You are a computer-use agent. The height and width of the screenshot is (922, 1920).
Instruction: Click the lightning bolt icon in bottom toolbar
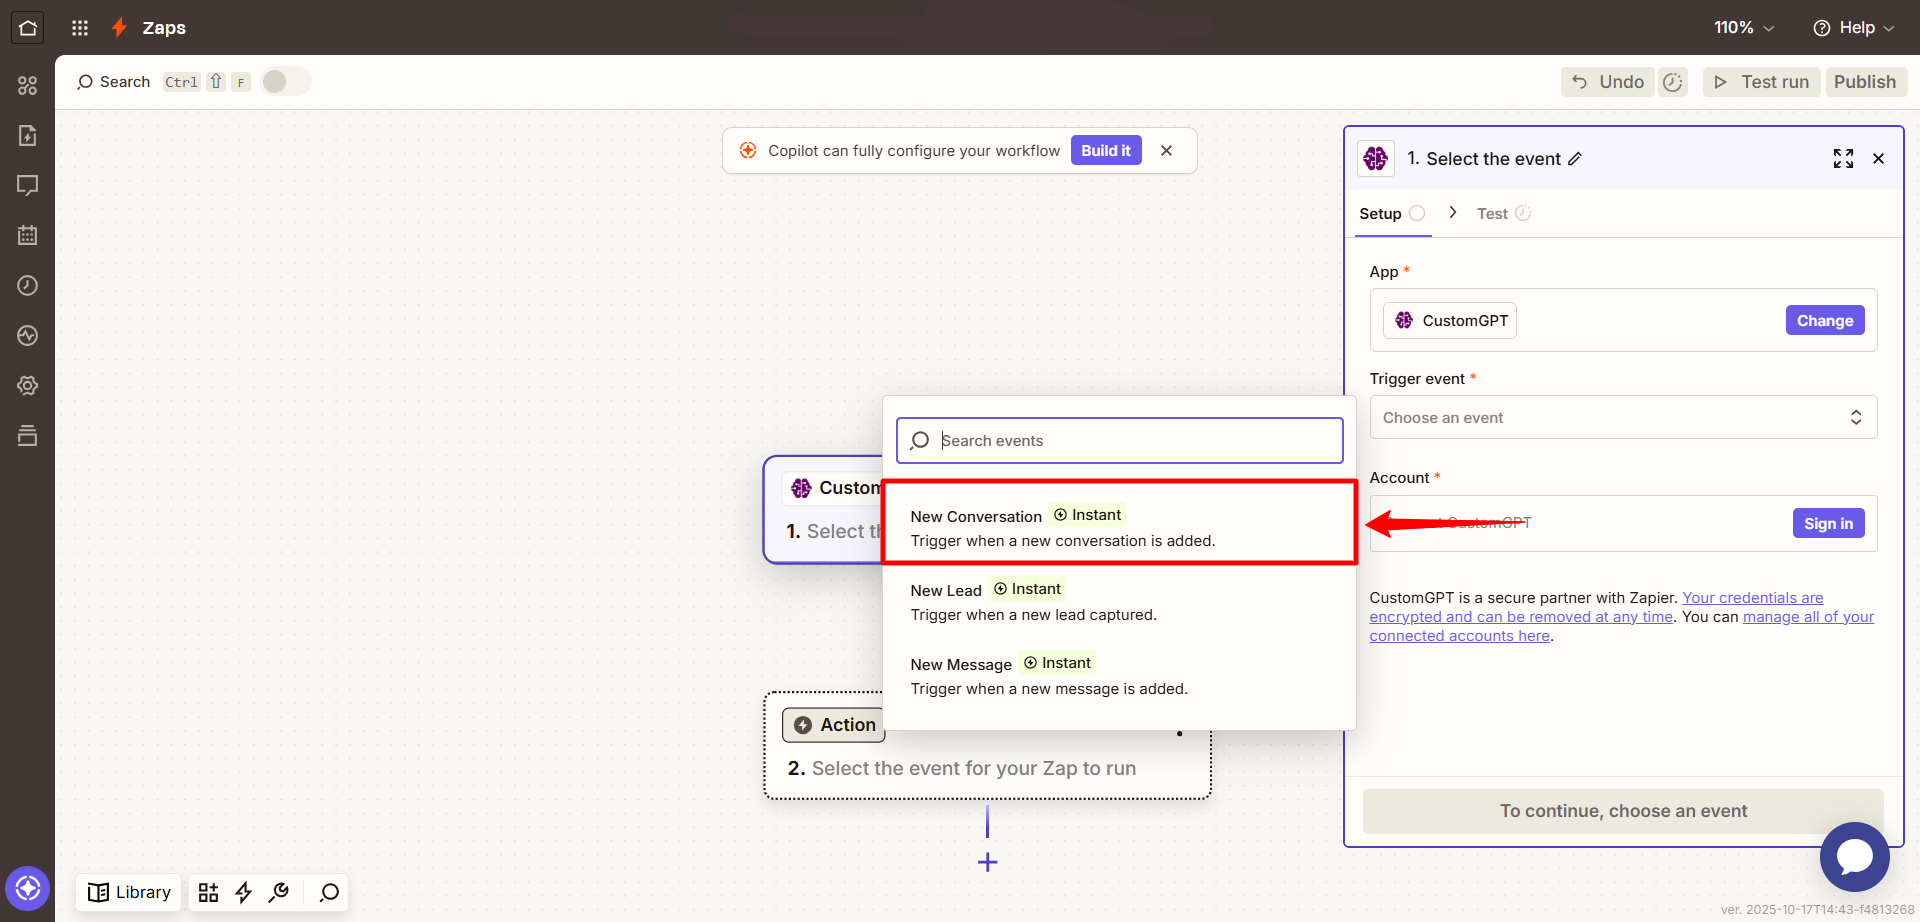(243, 892)
